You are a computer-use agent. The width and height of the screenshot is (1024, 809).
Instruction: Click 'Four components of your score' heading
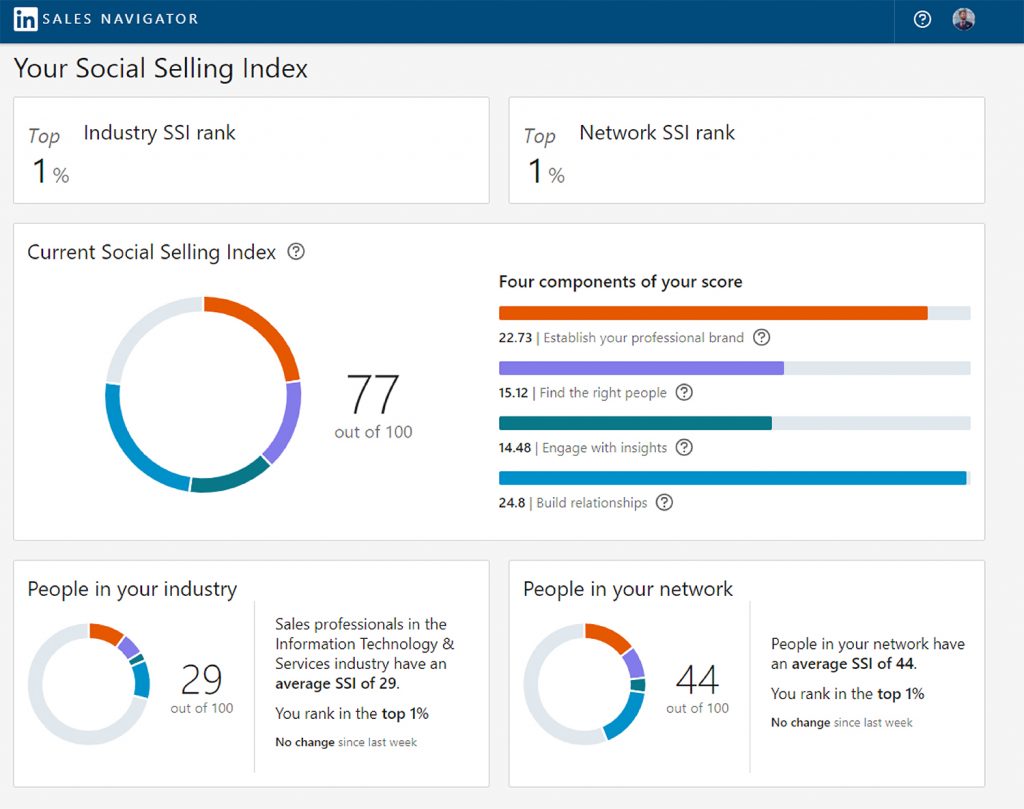(620, 282)
